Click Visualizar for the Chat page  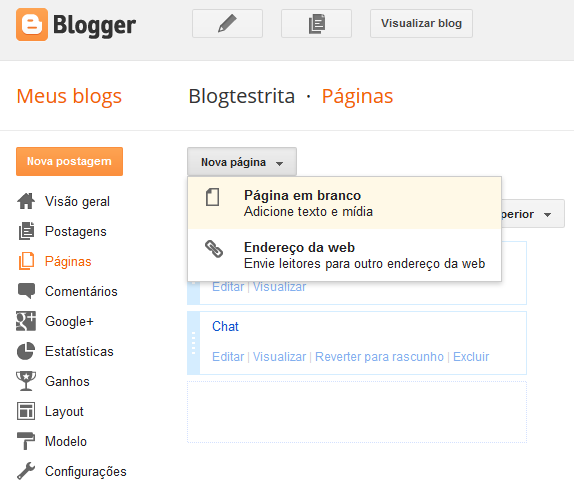point(279,357)
